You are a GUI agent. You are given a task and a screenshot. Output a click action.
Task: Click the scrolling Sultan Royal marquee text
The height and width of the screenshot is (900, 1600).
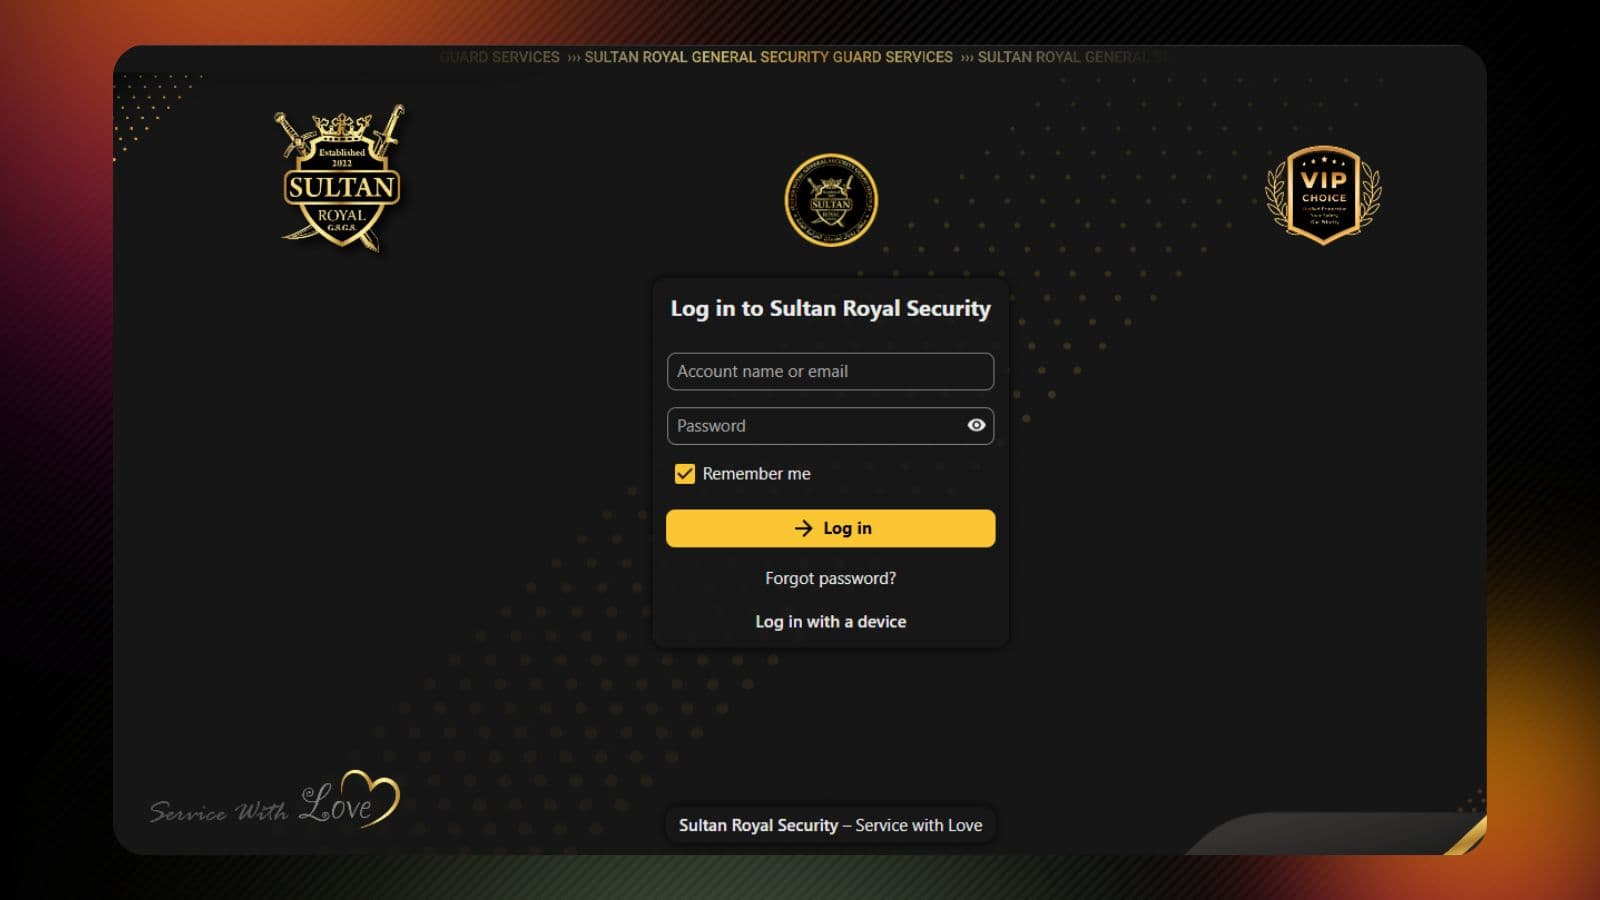768,57
